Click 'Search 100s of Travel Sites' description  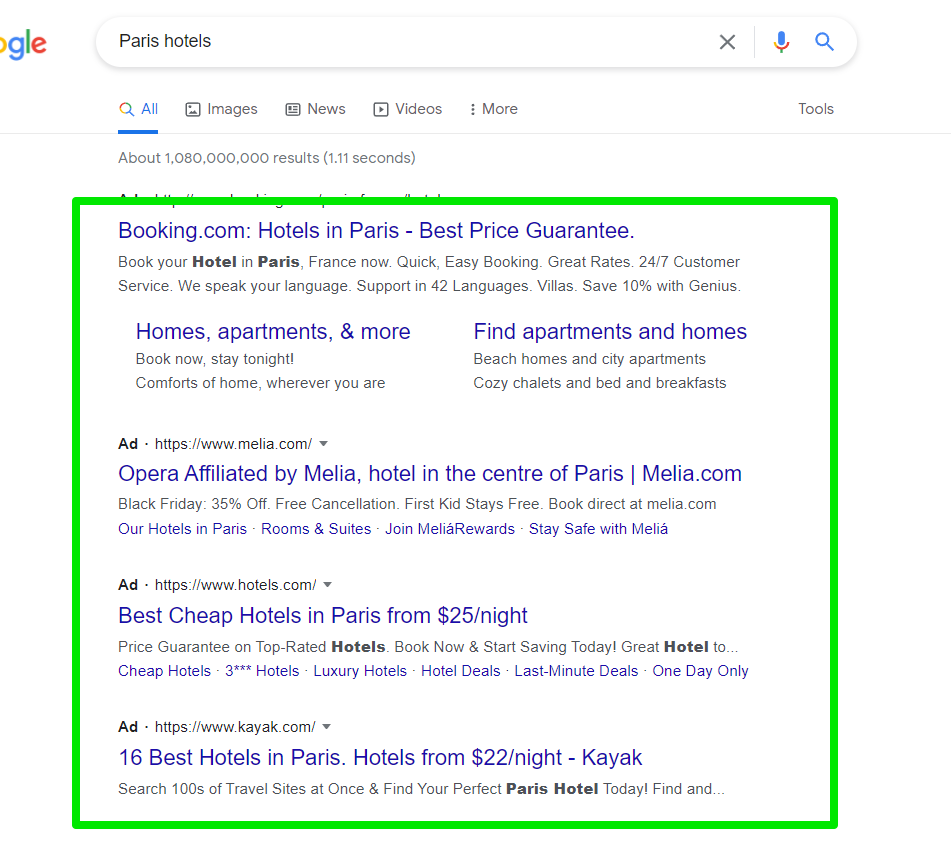tap(422, 789)
